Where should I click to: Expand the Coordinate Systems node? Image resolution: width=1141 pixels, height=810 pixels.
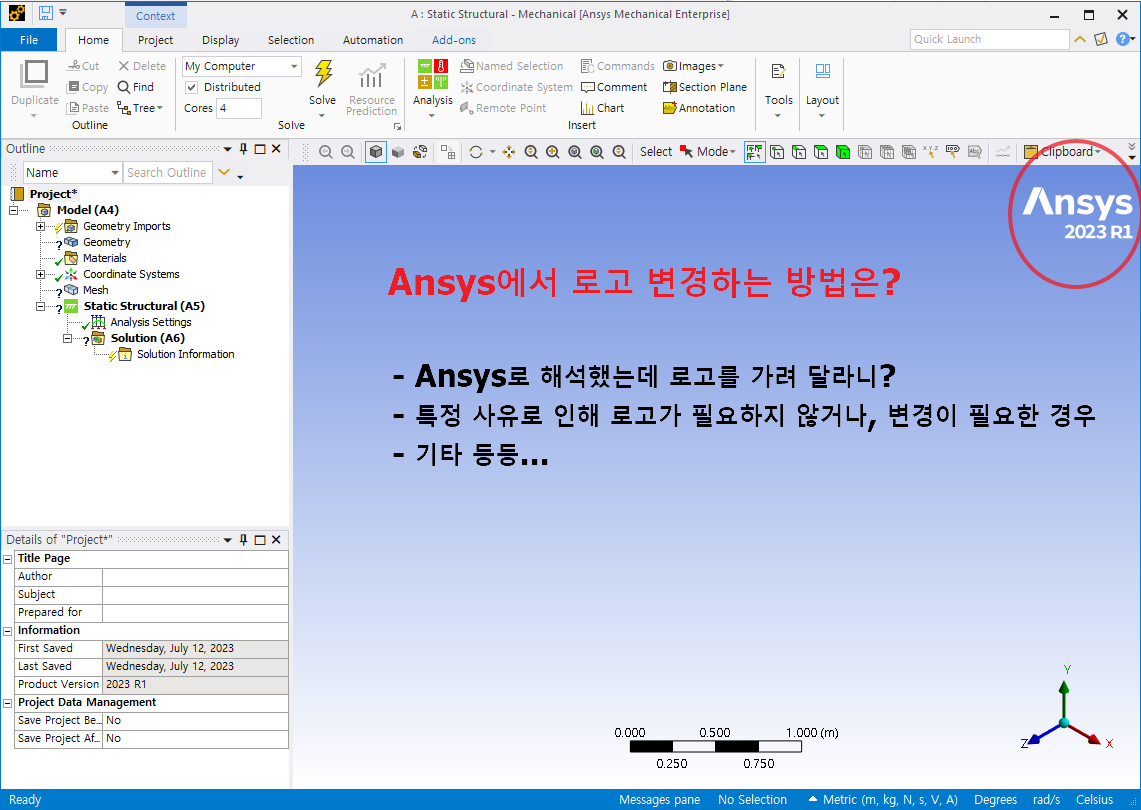click(x=40, y=274)
